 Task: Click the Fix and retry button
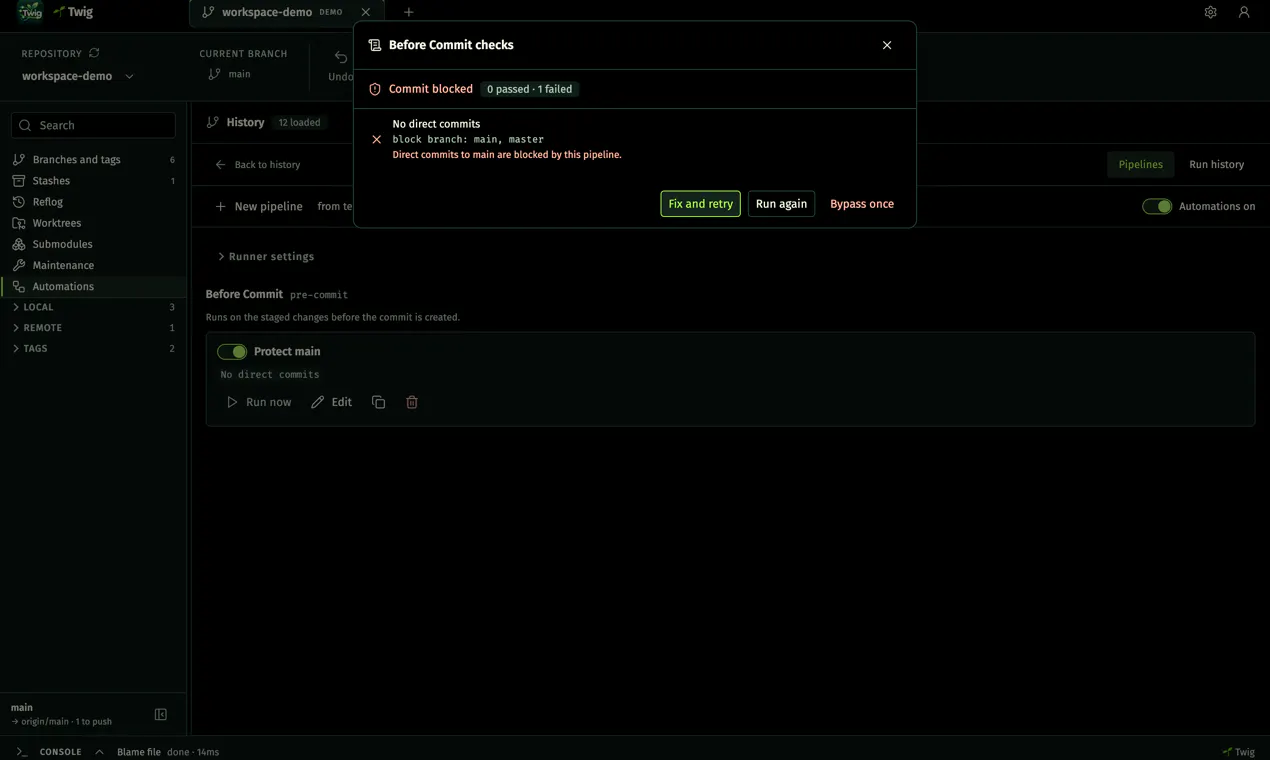(701, 204)
